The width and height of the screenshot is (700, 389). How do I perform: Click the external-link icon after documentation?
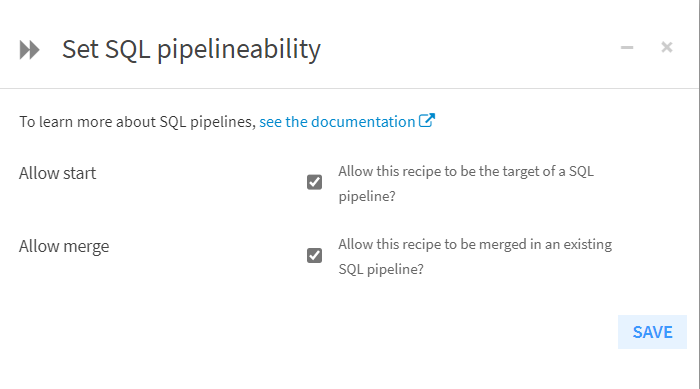(x=426, y=121)
